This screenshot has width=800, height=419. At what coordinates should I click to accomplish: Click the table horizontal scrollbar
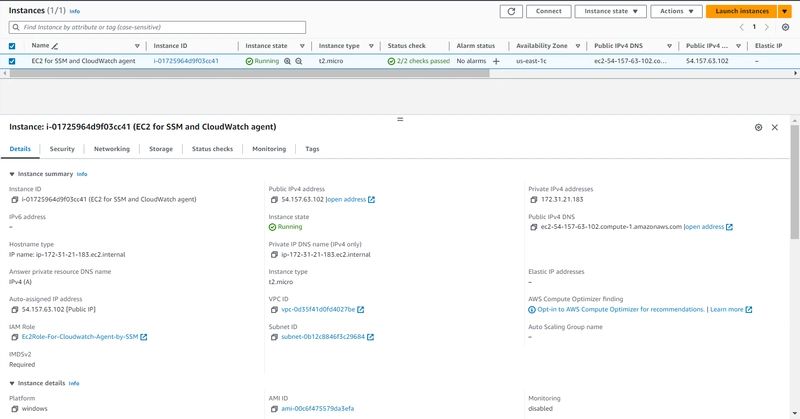(249, 73)
